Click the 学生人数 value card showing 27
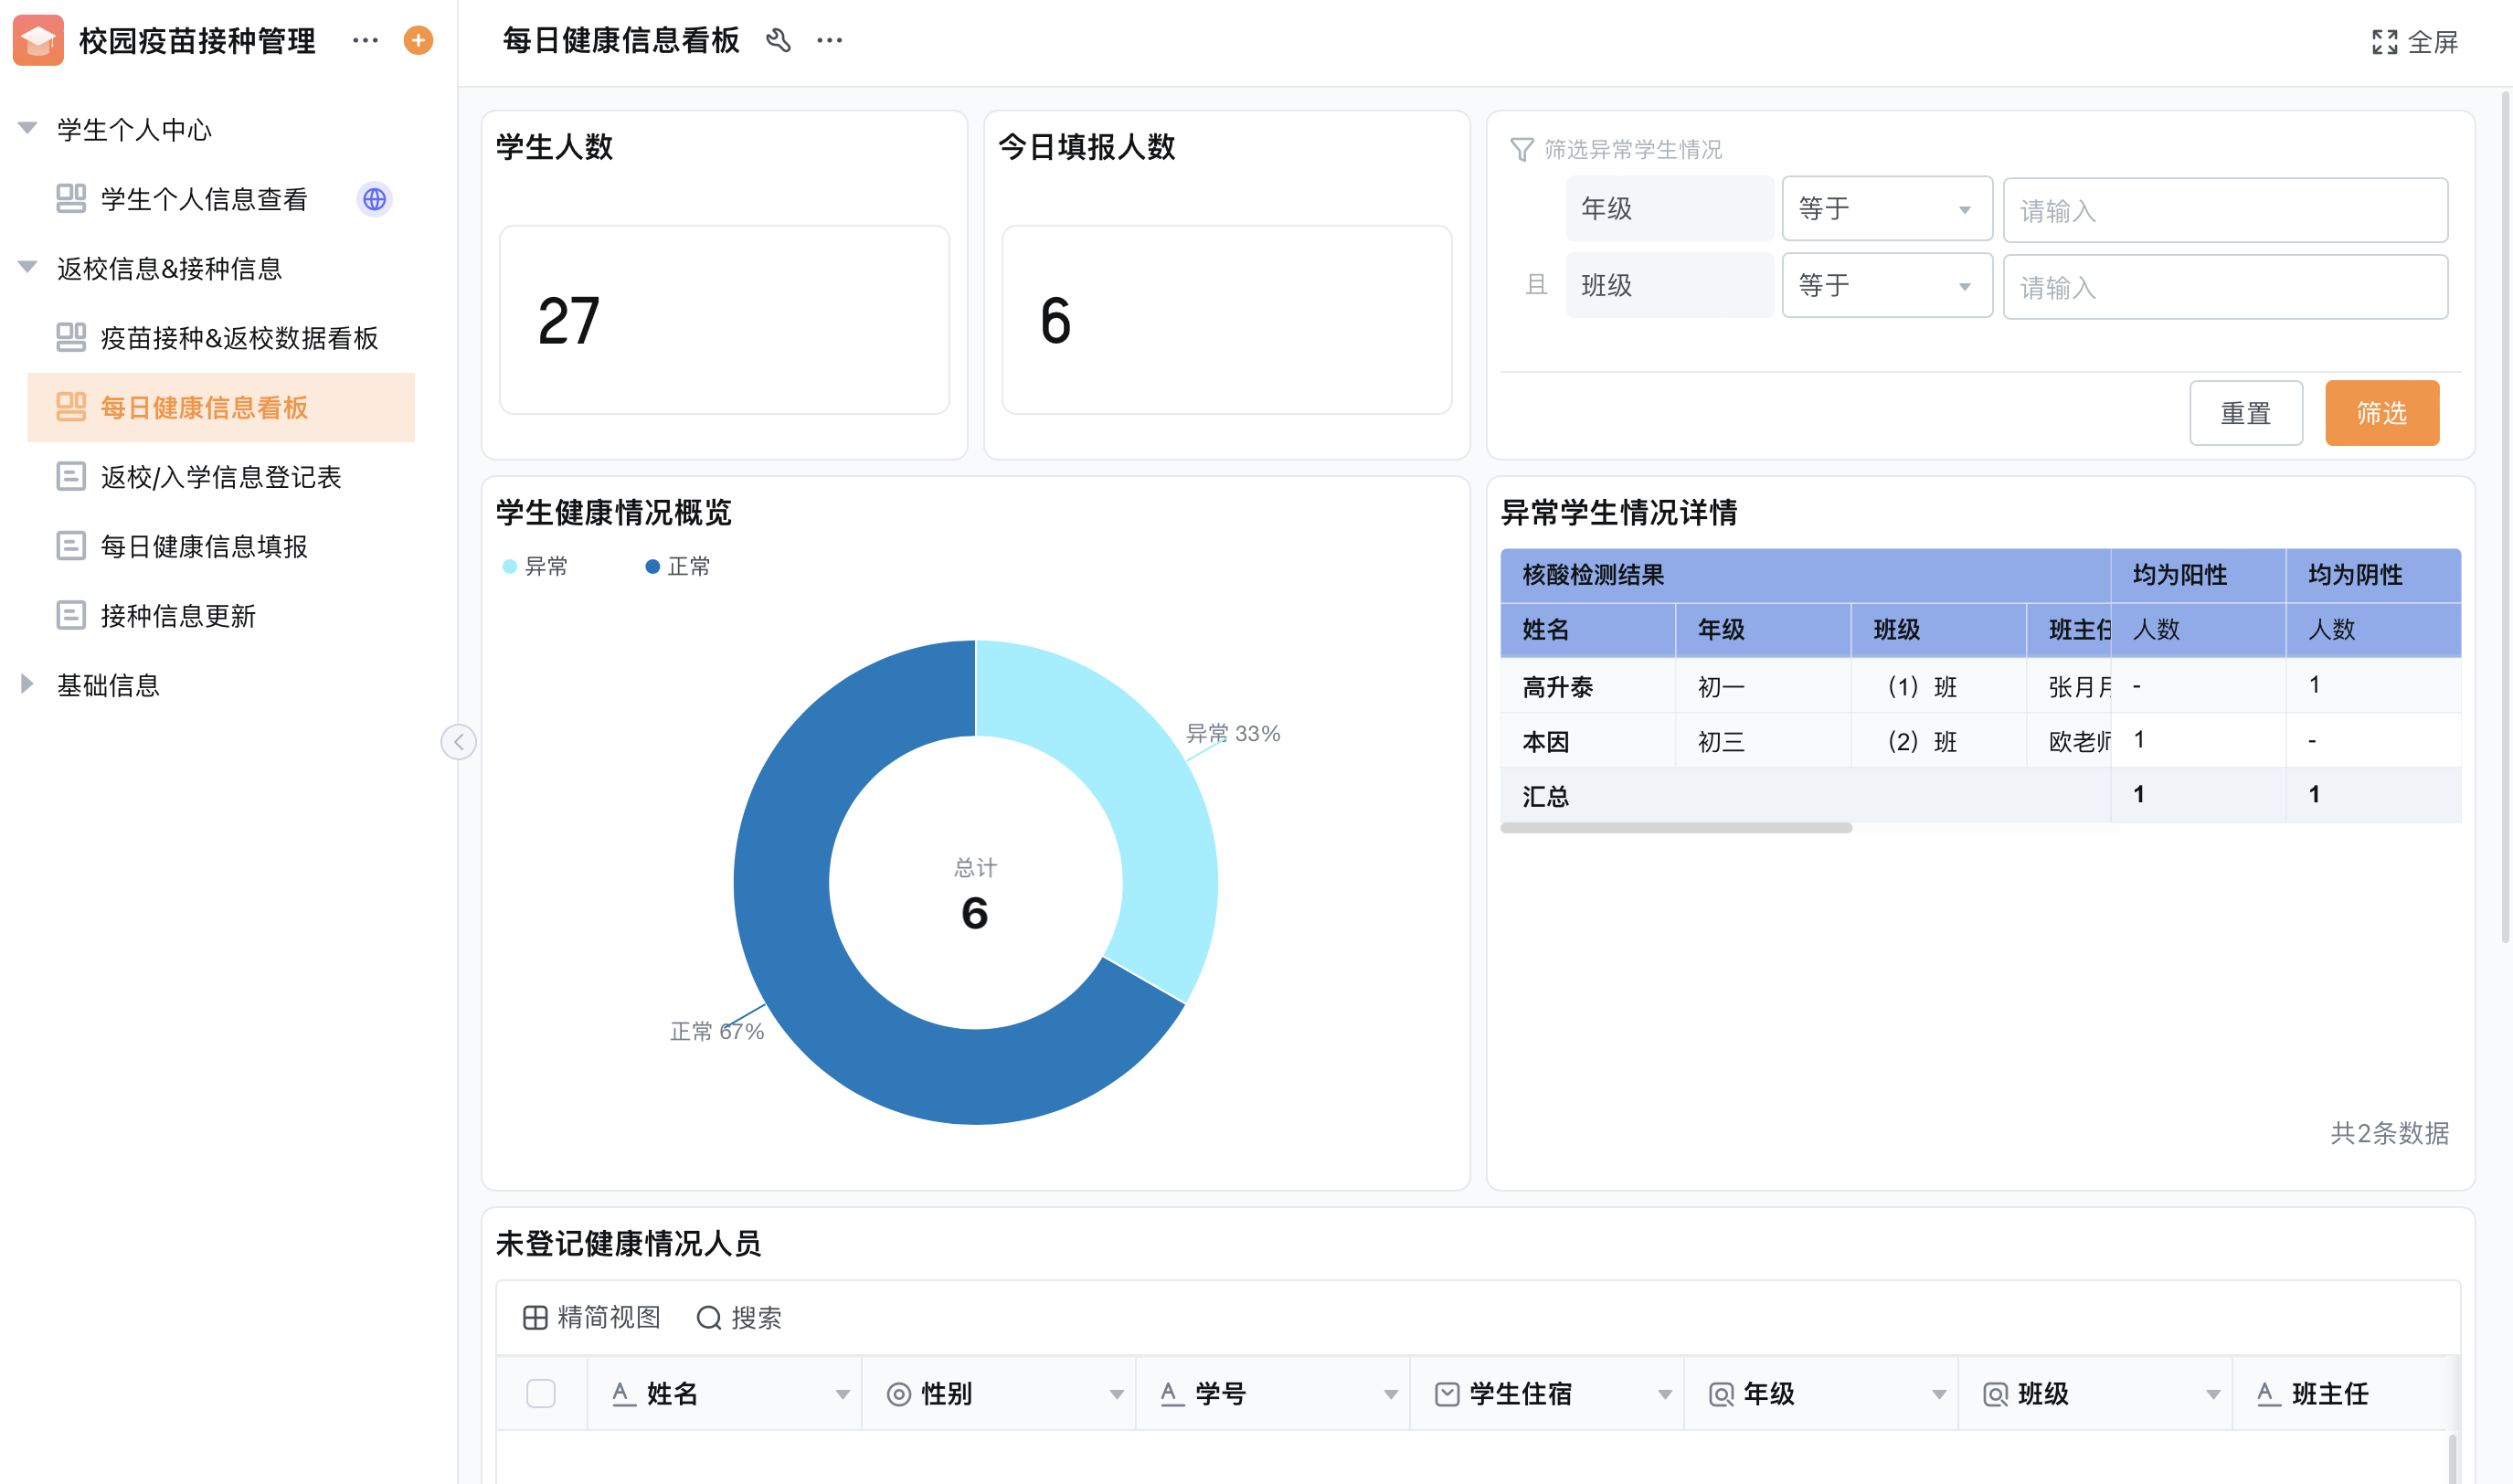2513x1484 pixels. 724,320
